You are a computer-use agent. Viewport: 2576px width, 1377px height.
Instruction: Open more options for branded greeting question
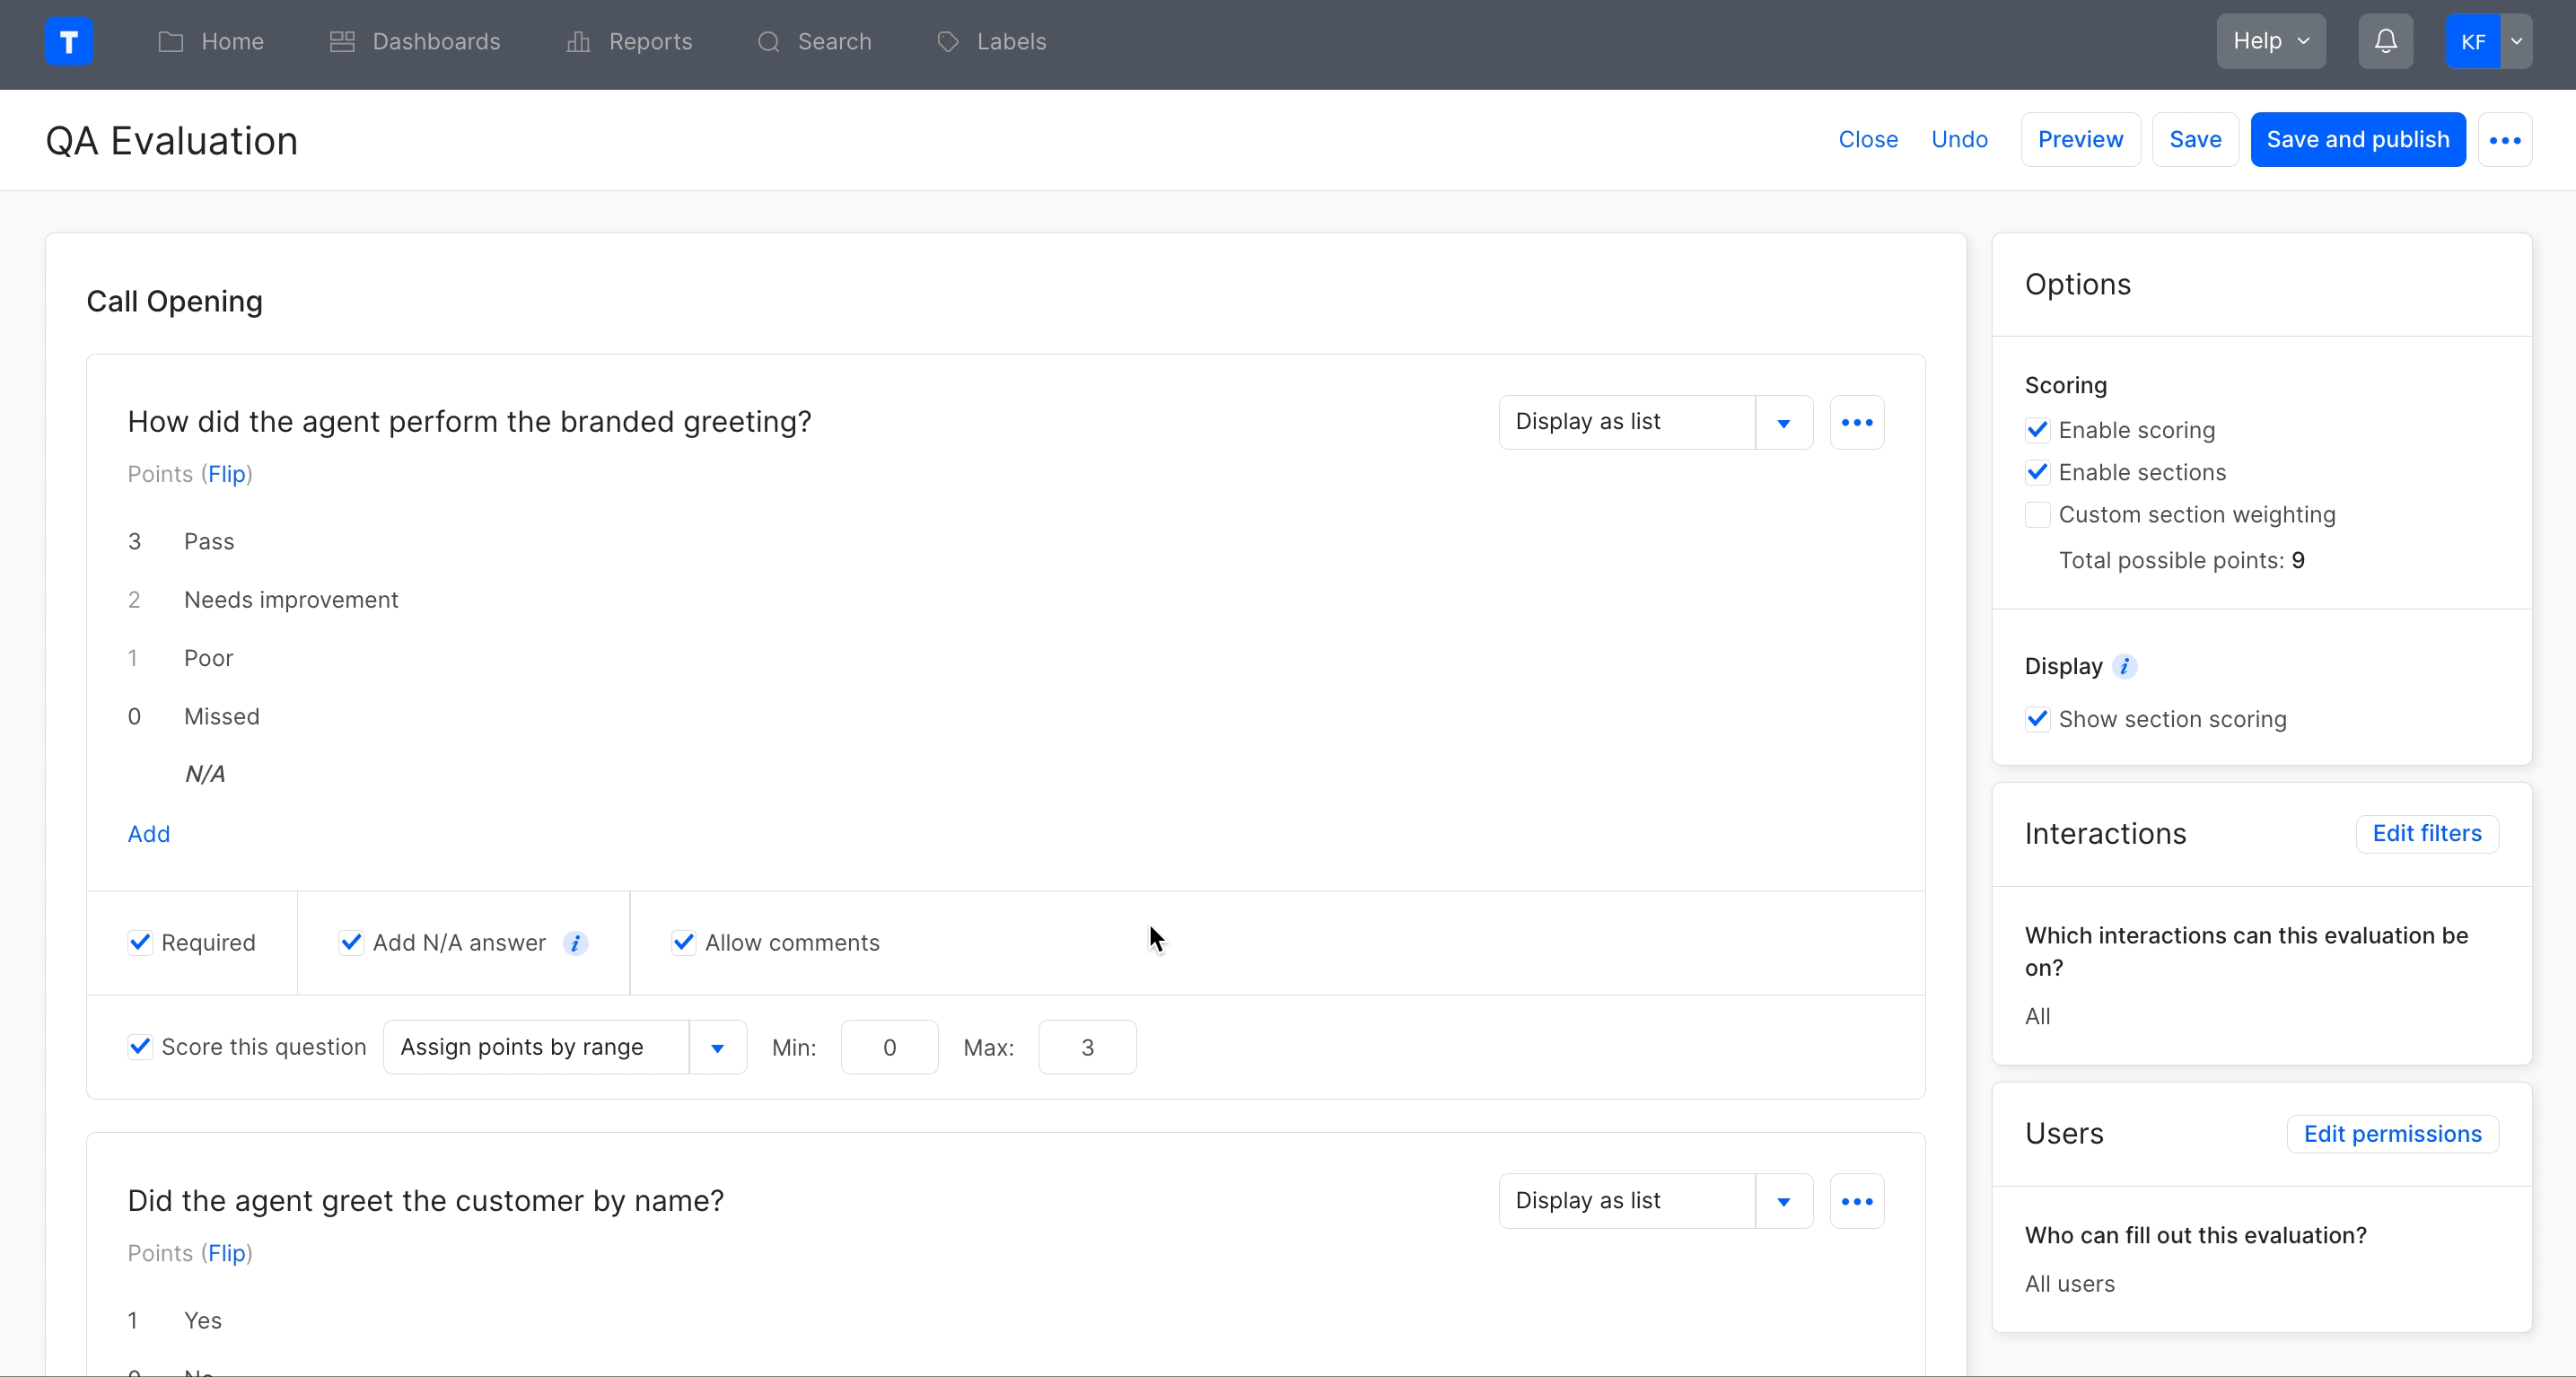[x=1856, y=422]
